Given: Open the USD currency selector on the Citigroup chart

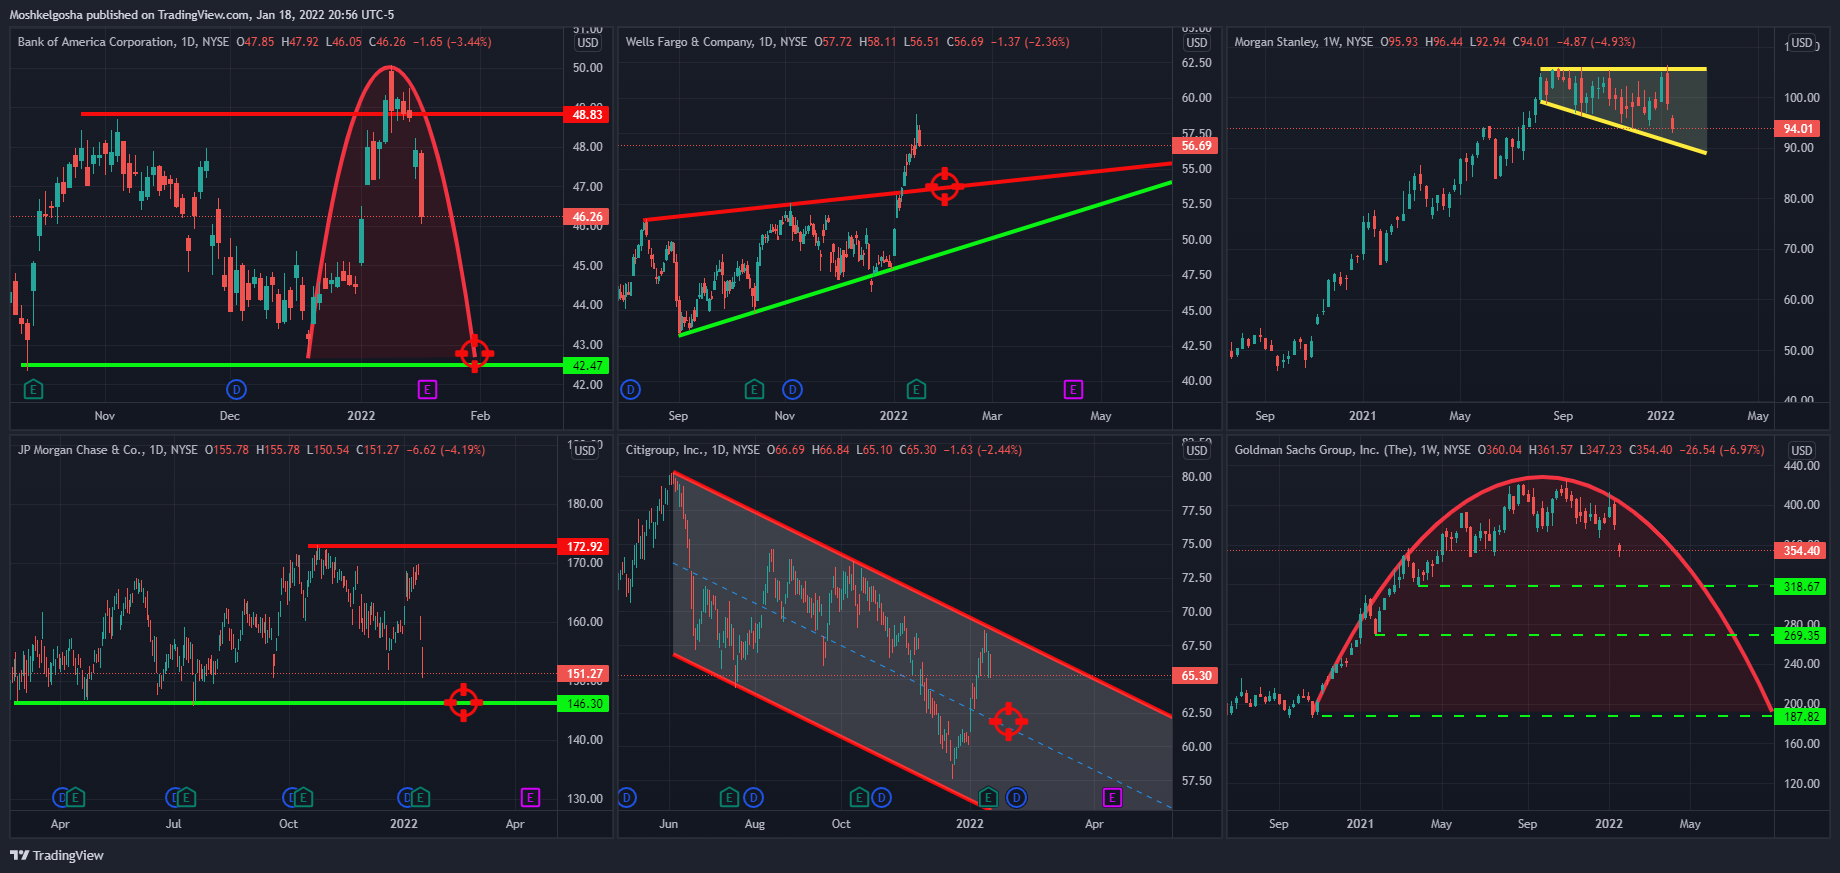Looking at the screenshot, I should tap(1197, 451).
